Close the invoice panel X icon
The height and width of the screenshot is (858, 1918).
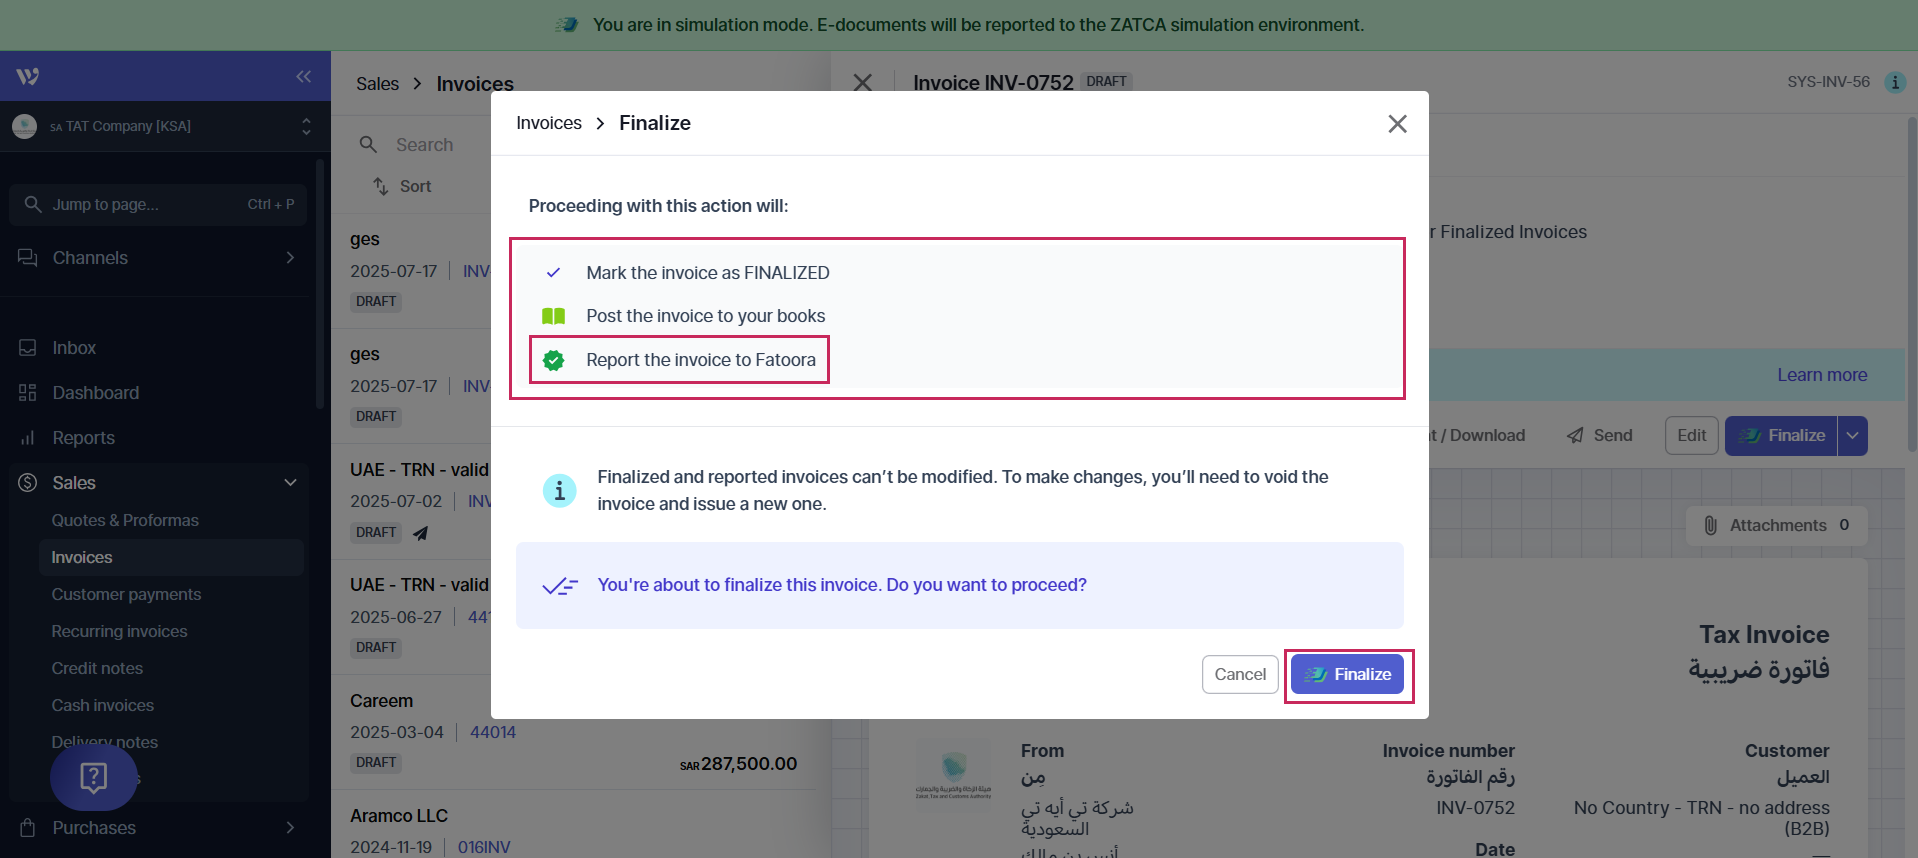pos(862,83)
